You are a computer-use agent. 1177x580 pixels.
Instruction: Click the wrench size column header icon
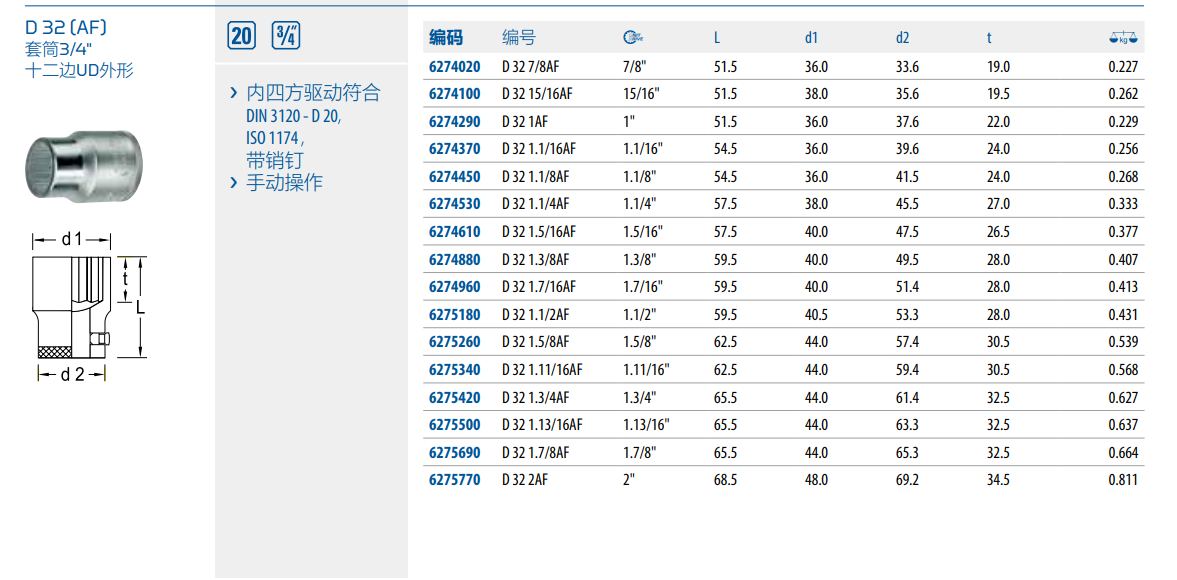(x=632, y=38)
